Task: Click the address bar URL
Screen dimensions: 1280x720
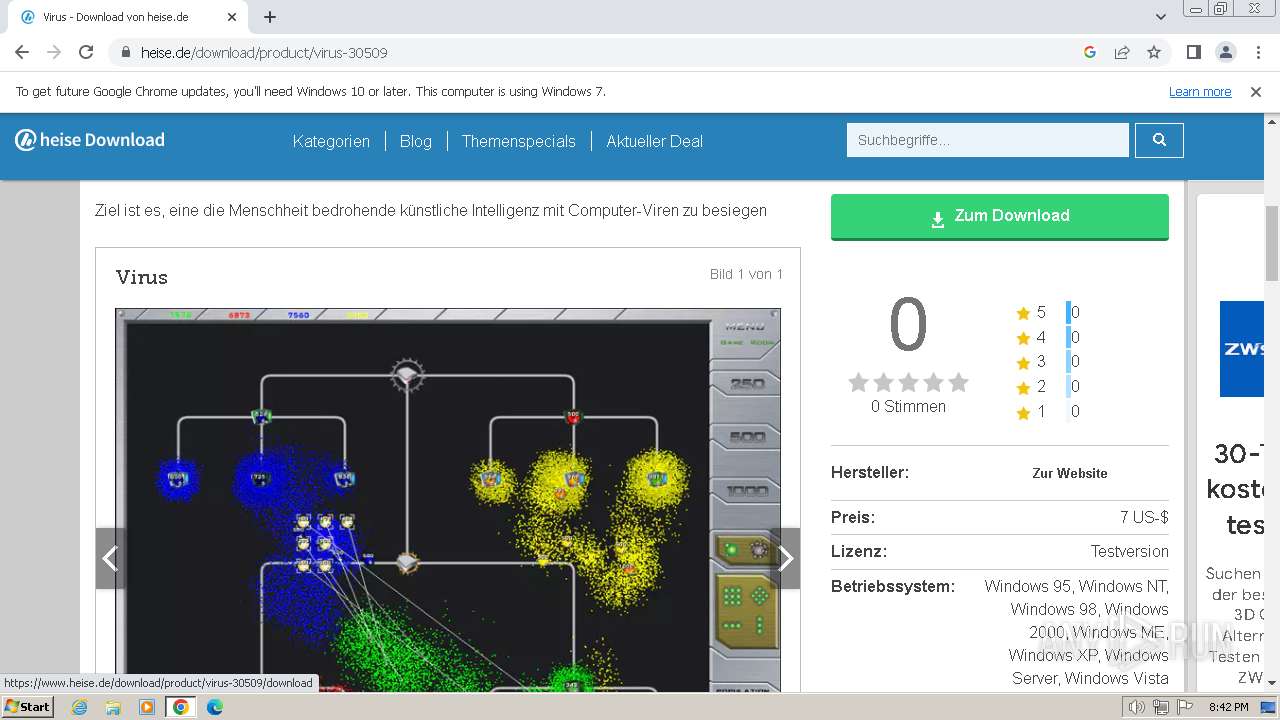Action: click(x=264, y=52)
